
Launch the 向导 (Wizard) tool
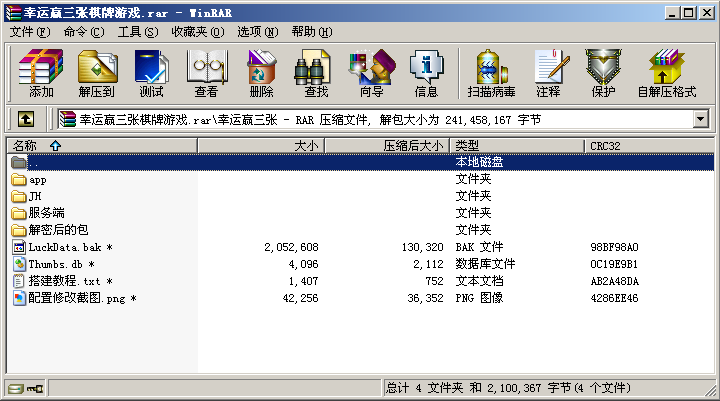point(371,74)
